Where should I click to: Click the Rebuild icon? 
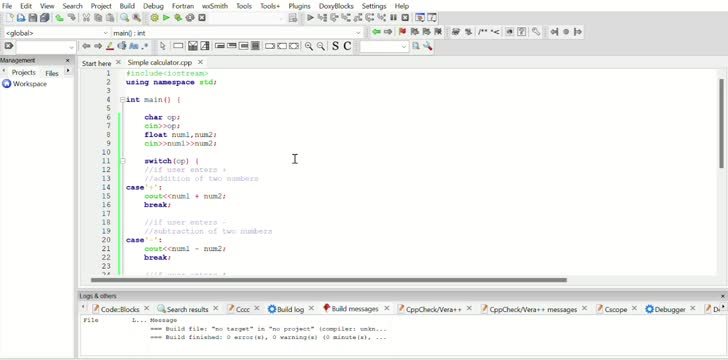pos(190,18)
